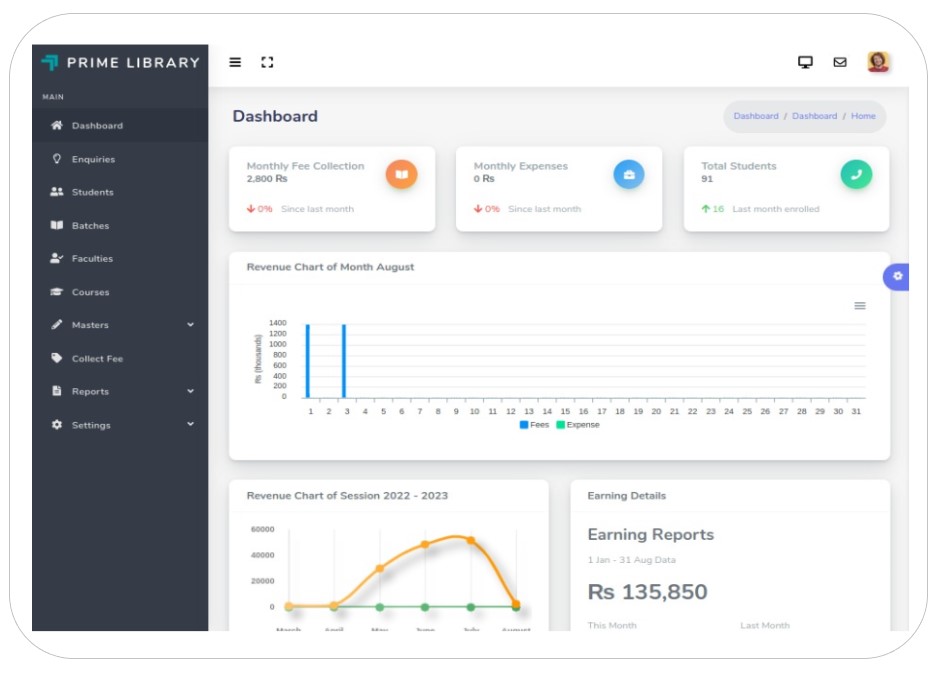
Task: Open Students from the sidebar
Action: coord(92,192)
